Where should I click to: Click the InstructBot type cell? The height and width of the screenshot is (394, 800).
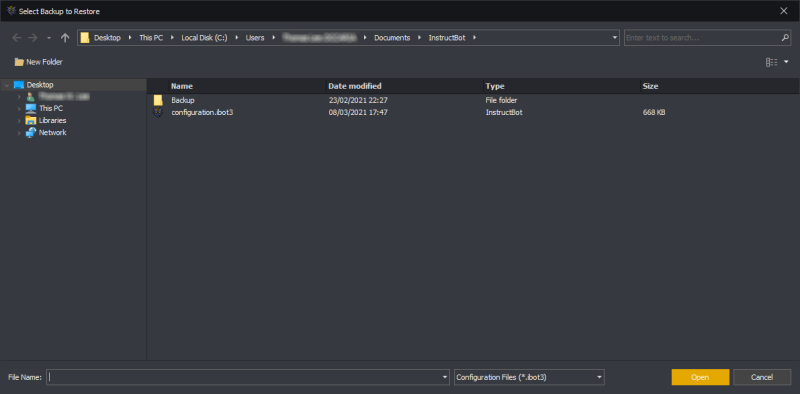504,112
